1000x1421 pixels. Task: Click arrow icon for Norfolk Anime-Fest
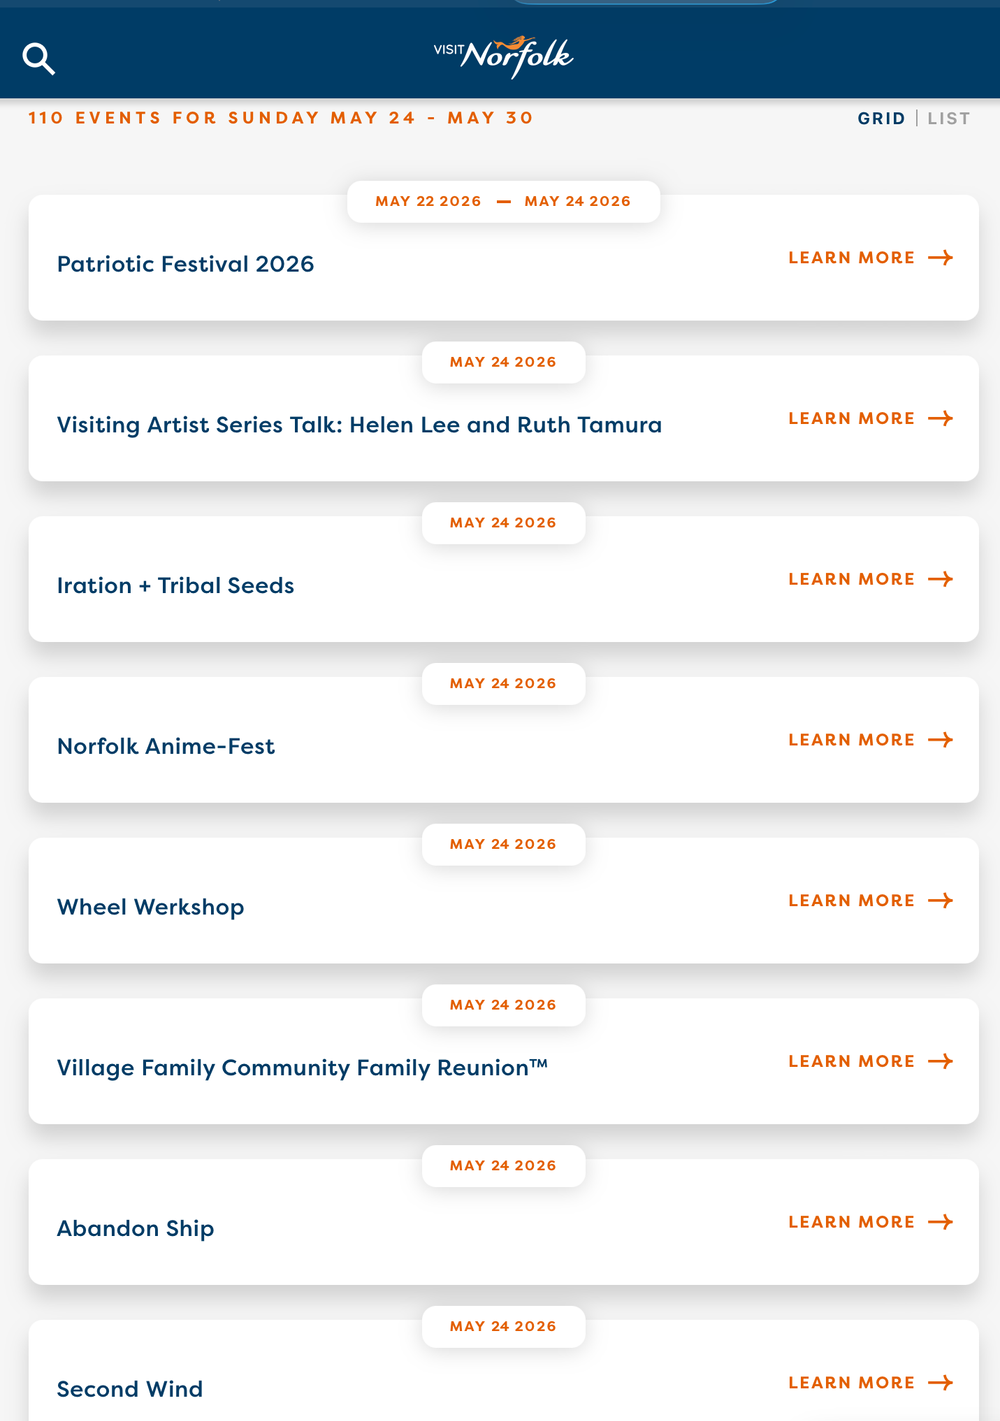click(x=940, y=740)
